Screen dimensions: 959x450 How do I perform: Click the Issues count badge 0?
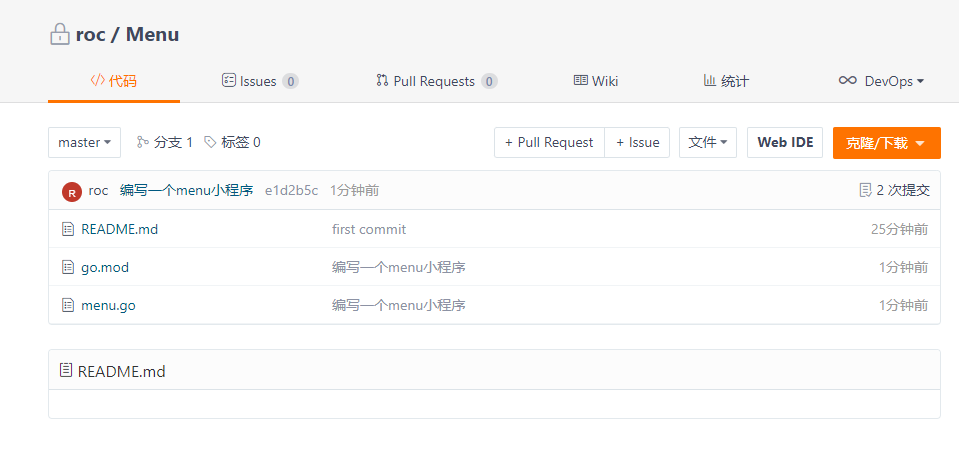tap(291, 81)
